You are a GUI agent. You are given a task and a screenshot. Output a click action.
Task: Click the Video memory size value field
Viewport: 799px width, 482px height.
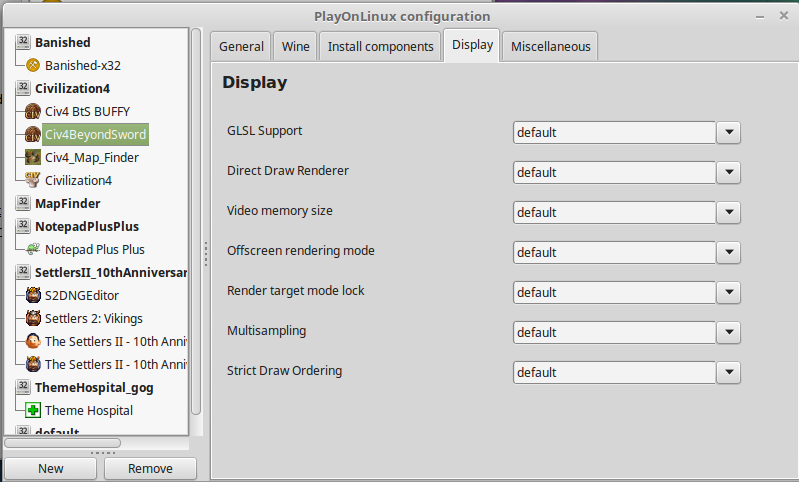pyautogui.click(x=615, y=212)
